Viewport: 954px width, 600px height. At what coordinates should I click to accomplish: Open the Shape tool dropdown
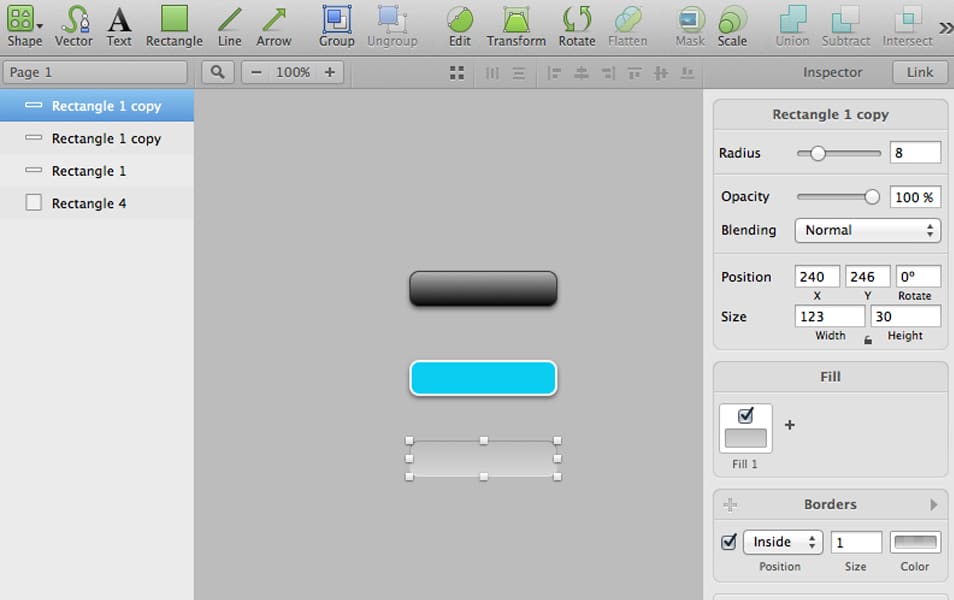[x=25, y=24]
